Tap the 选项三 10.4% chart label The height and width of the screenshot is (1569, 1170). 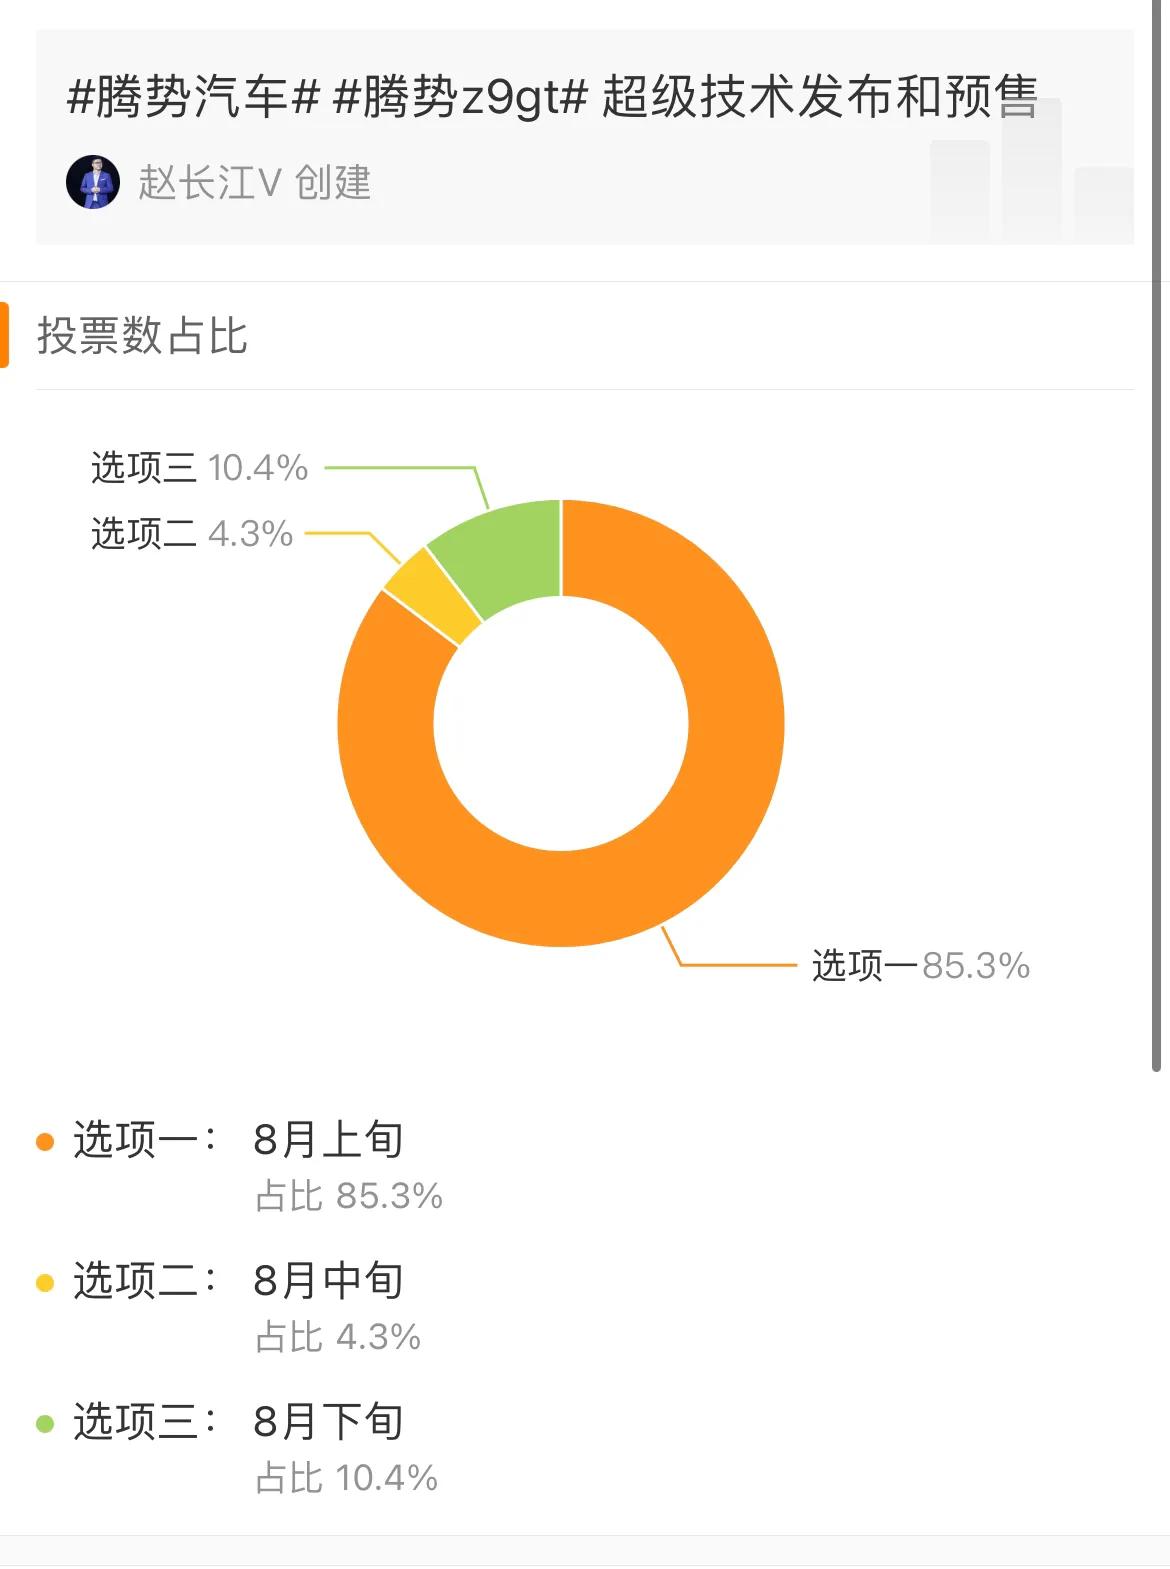tap(199, 468)
